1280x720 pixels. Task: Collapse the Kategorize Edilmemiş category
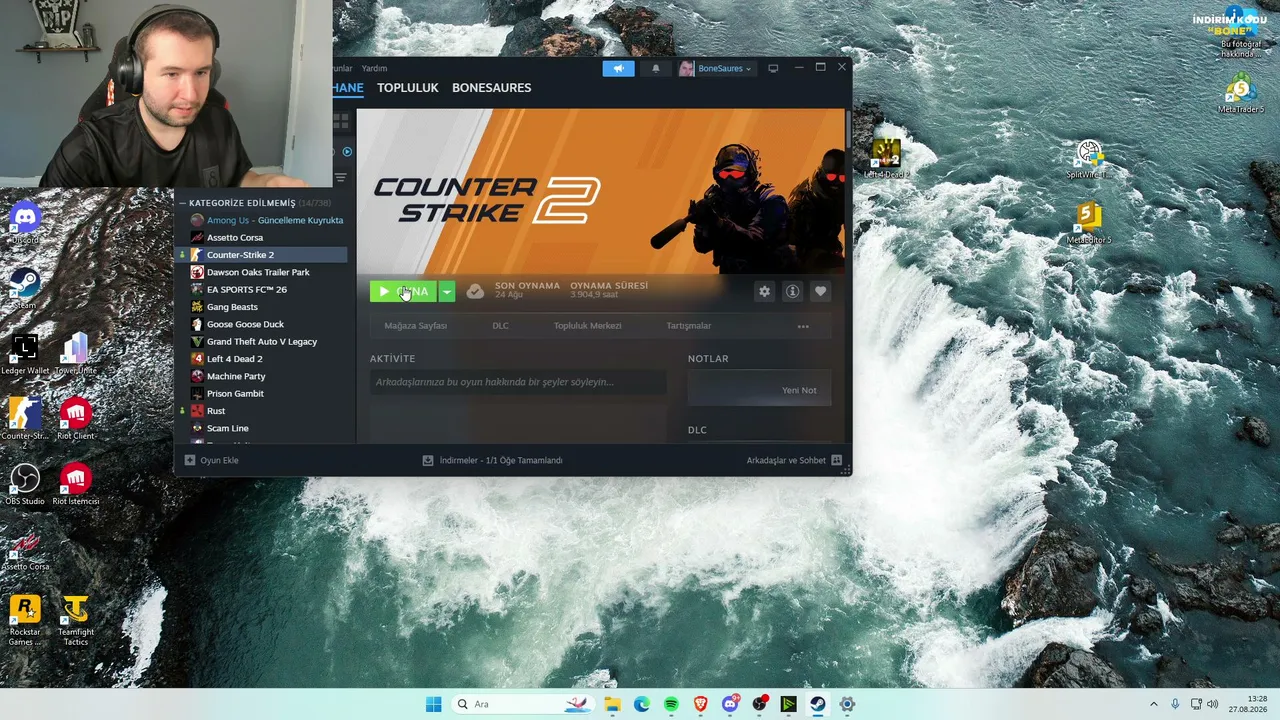(183, 203)
